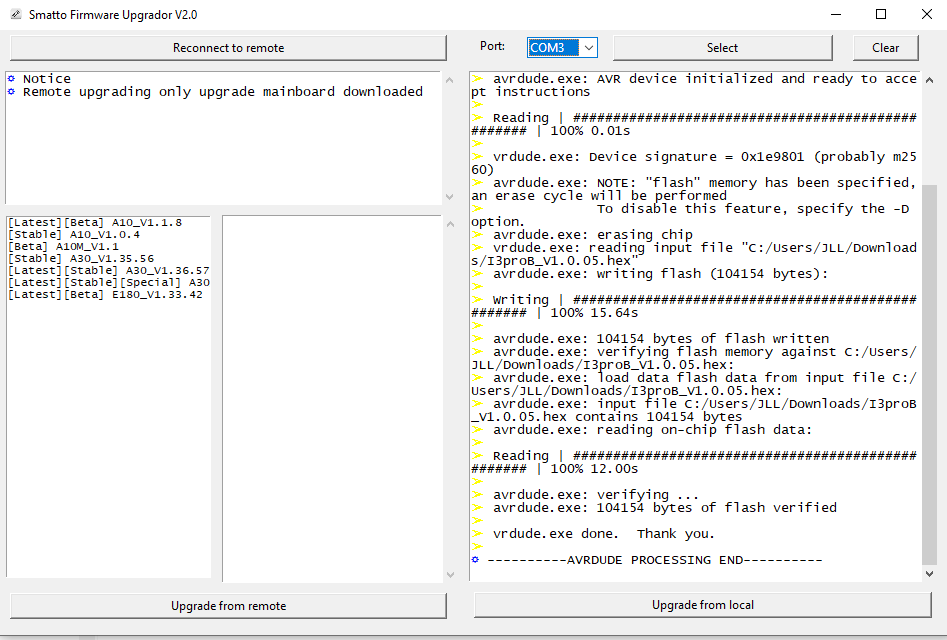Click '104154 bytes of flash written' log line
This screenshot has height=640, width=947.
661,339
